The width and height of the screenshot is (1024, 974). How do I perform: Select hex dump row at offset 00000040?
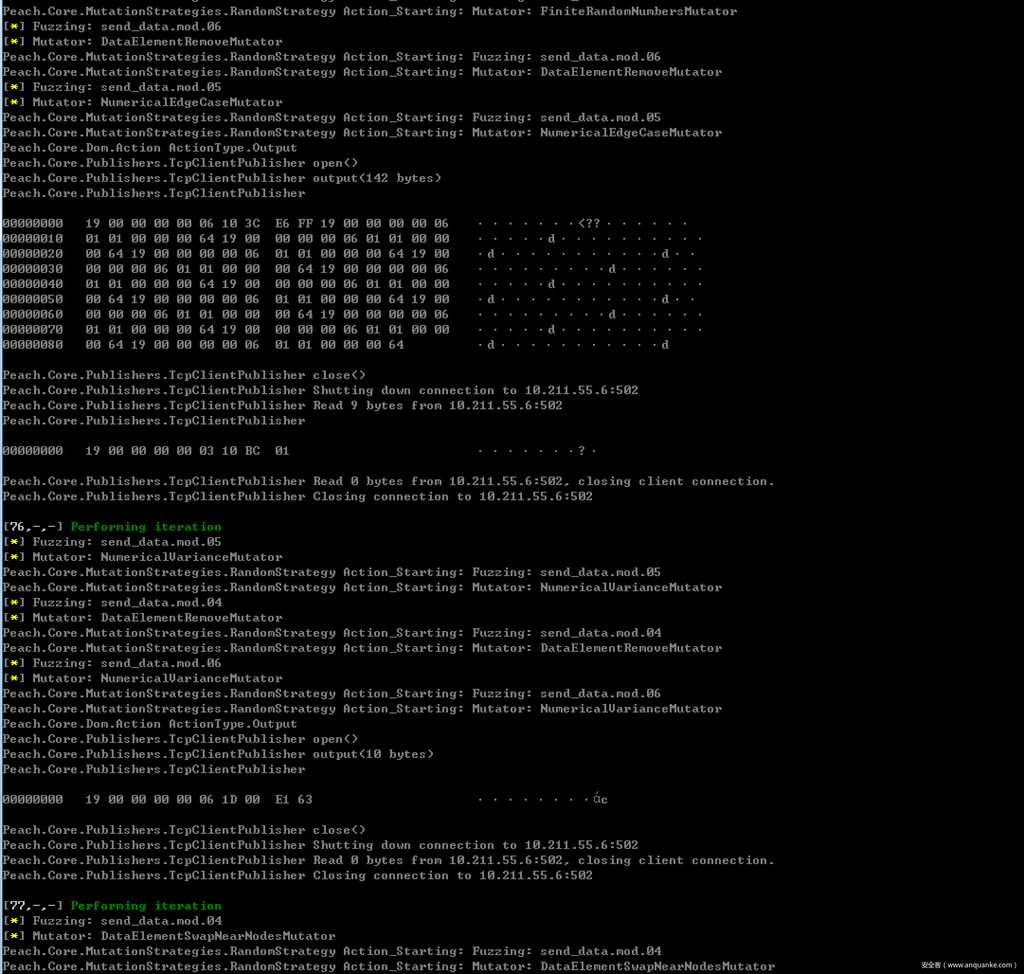[267, 284]
